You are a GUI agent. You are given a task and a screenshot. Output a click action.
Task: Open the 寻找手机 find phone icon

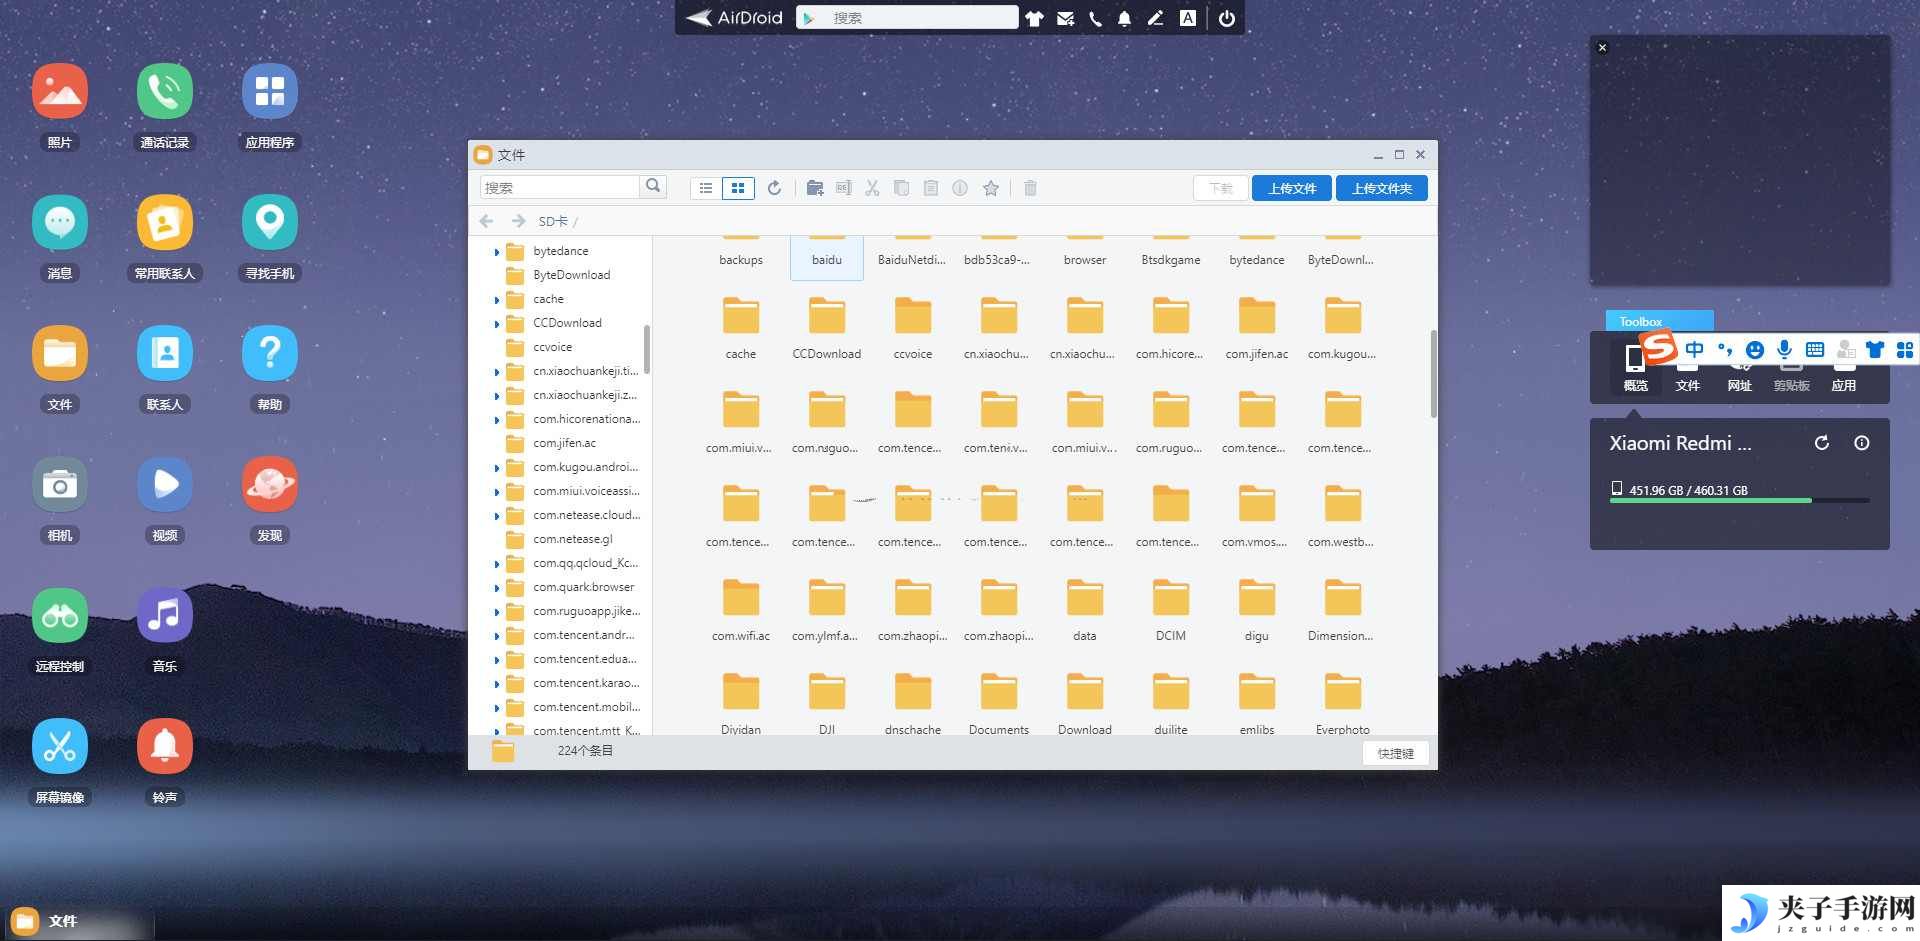tap(270, 222)
